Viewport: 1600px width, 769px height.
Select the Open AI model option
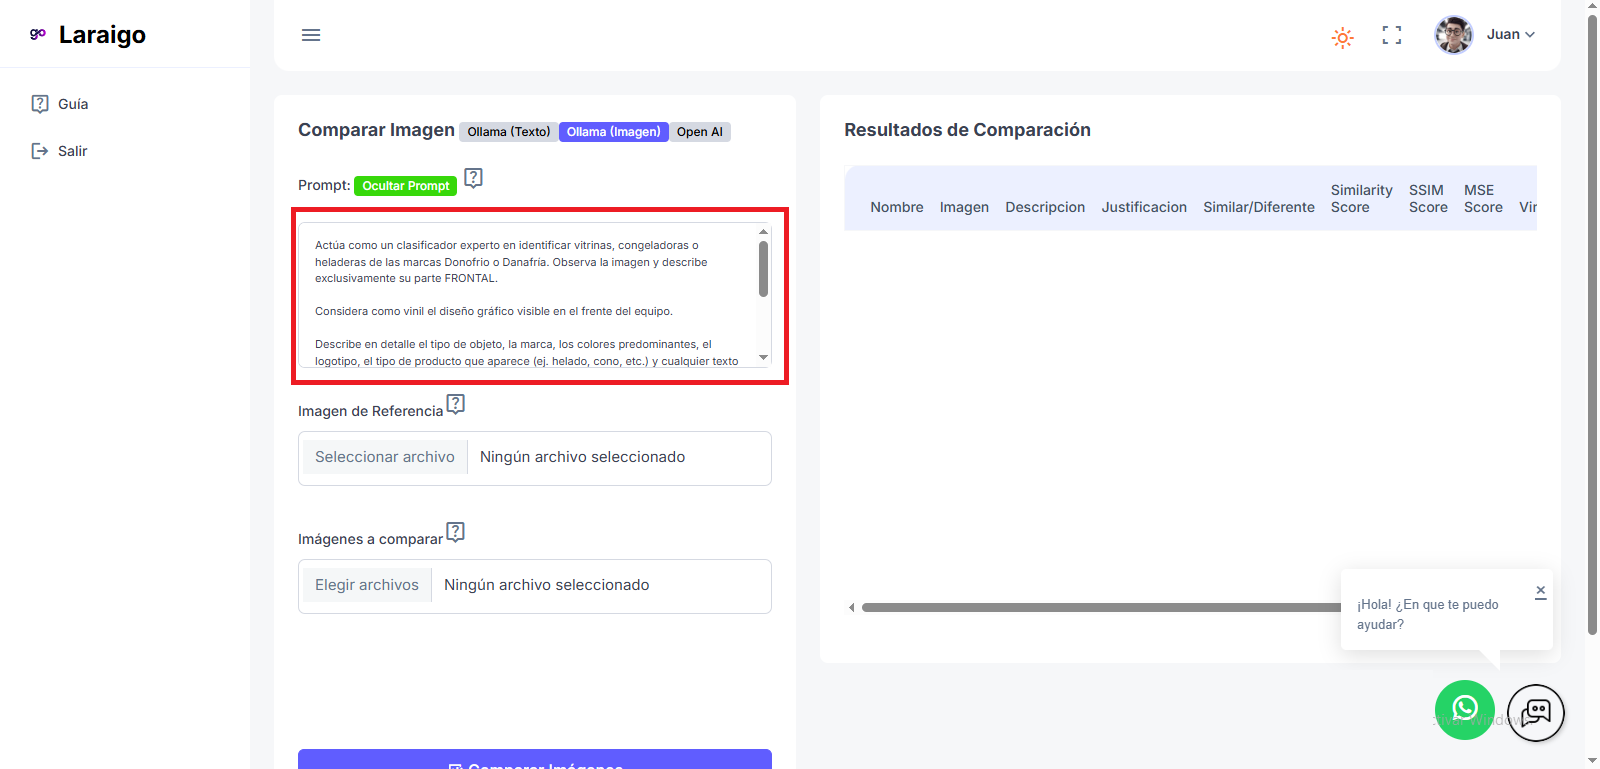[699, 132]
